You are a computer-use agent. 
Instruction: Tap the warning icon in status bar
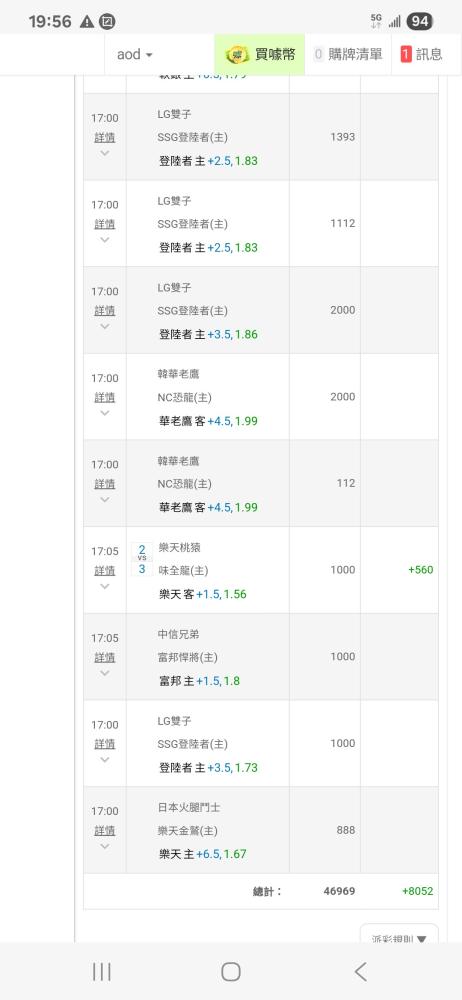pyautogui.click(x=87, y=22)
